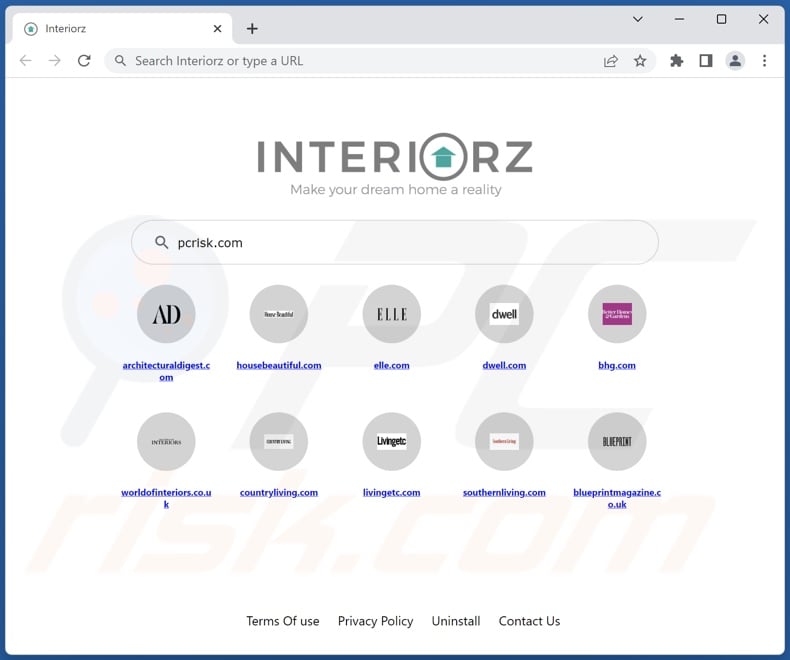This screenshot has height=660, width=790.
Task: Click the Country Living logo circle
Action: pos(279,441)
